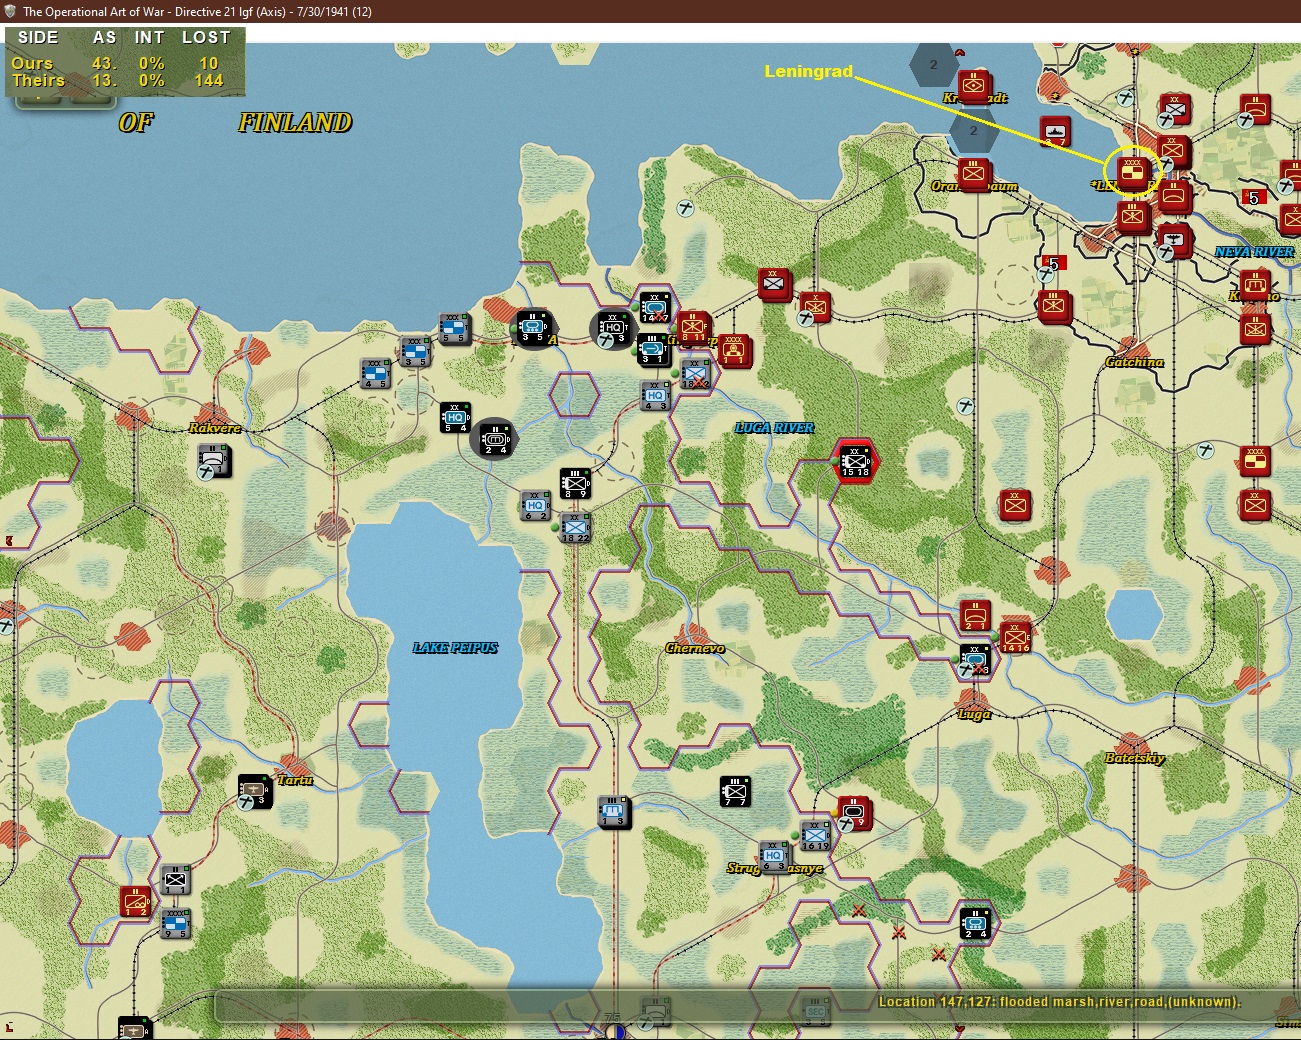Select the Soviet infantry regiment at Oranienbaum

(x=973, y=174)
